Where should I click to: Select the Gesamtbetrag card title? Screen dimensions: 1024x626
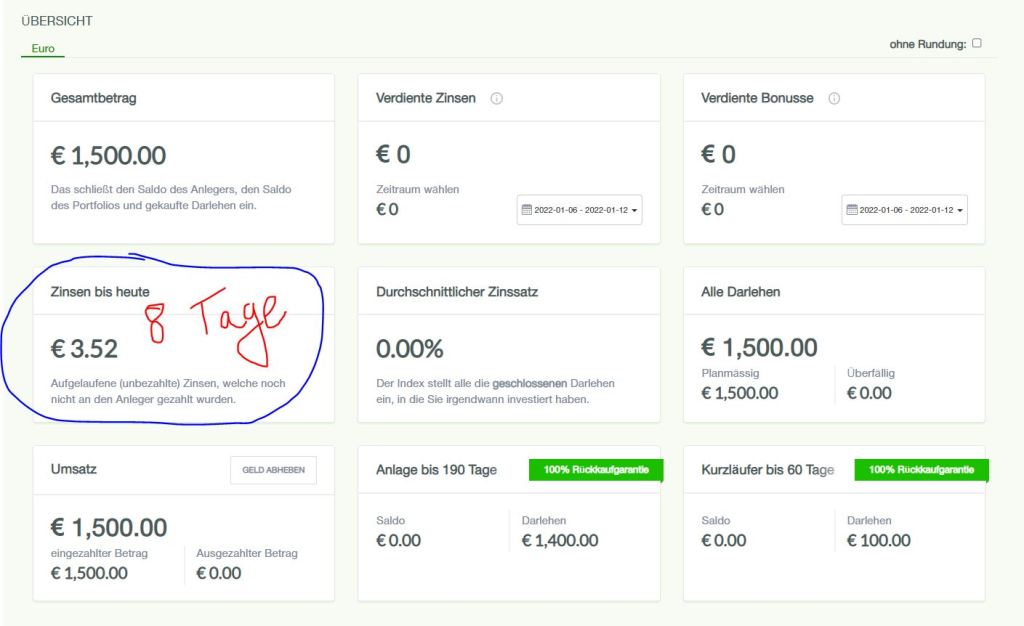click(x=93, y=98)
